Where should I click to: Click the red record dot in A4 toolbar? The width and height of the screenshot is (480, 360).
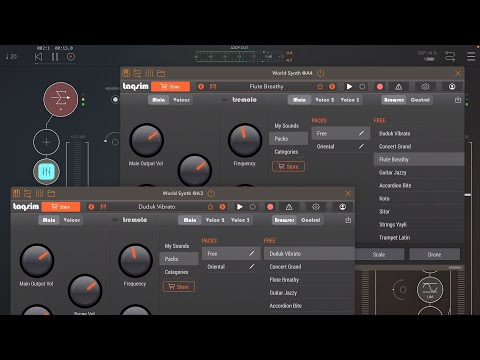(380, 87)
